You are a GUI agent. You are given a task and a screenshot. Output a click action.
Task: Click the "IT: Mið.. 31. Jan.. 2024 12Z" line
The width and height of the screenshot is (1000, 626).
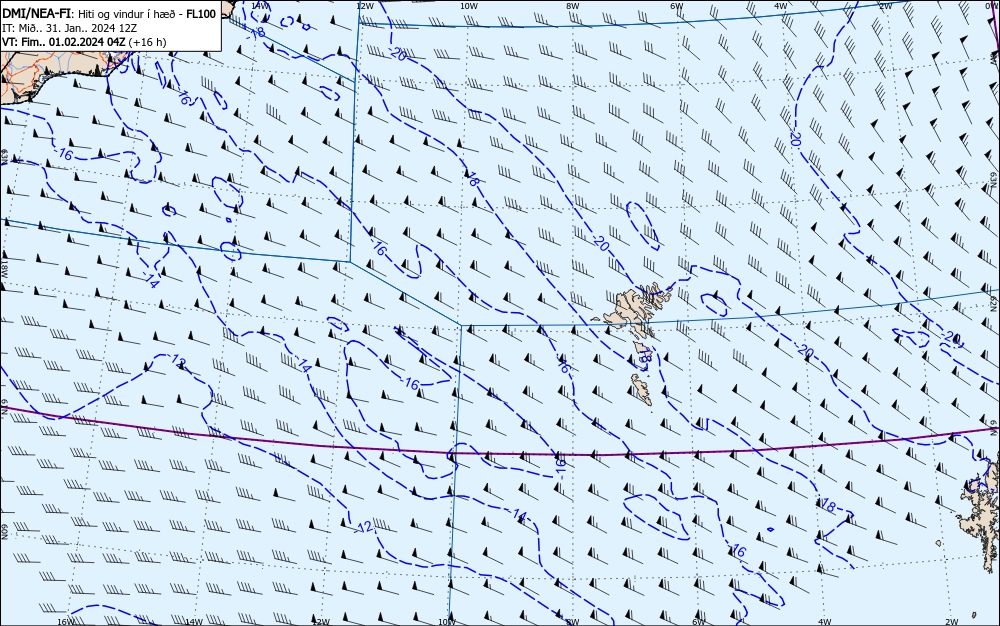(70, 28)
